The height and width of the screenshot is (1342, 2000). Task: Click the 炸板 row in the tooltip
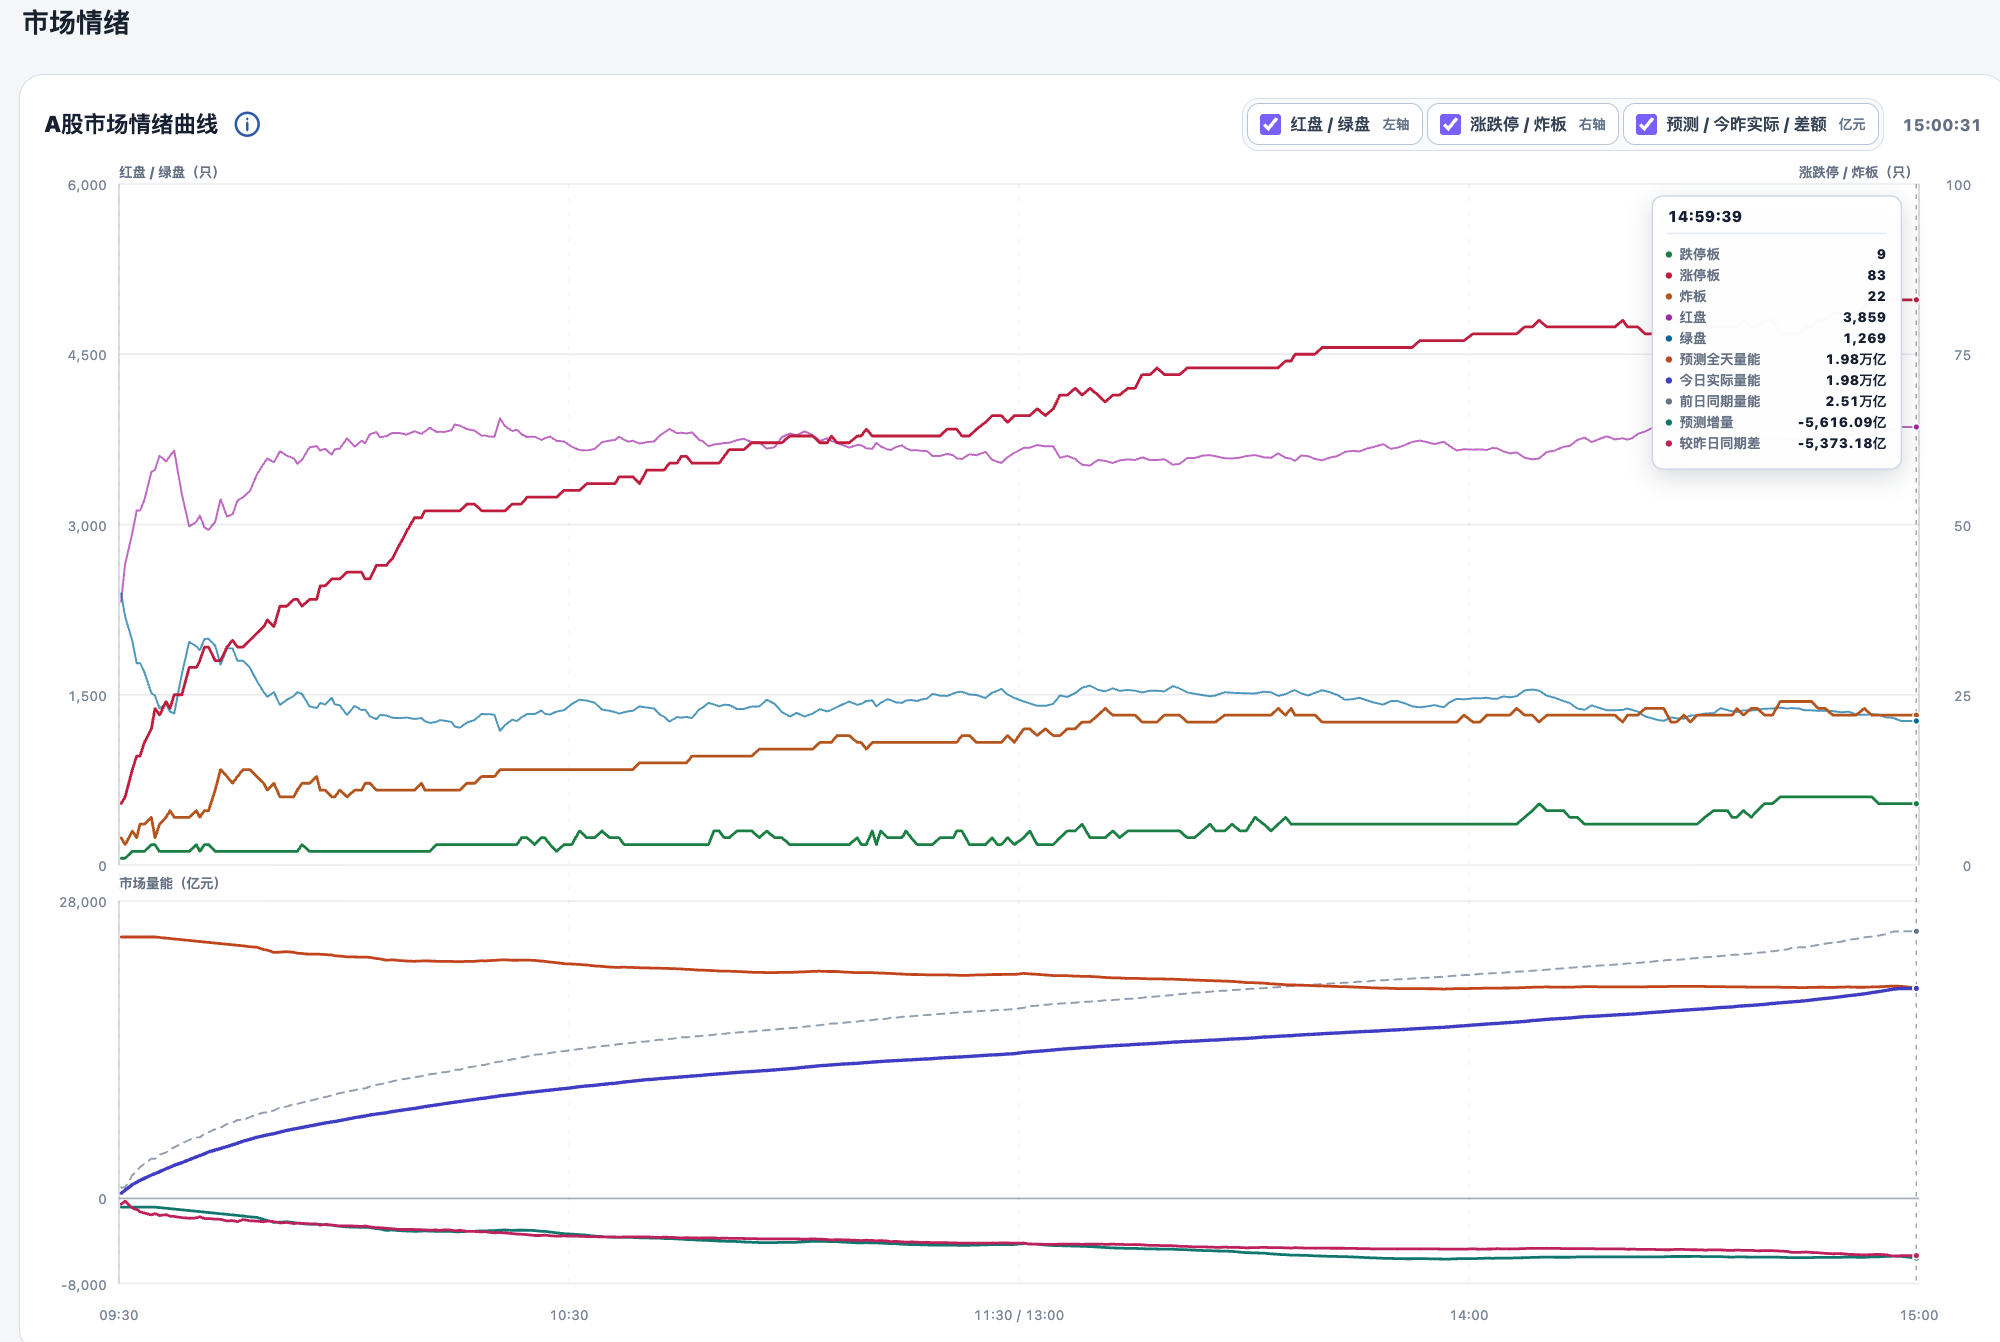coord(1776,296)
